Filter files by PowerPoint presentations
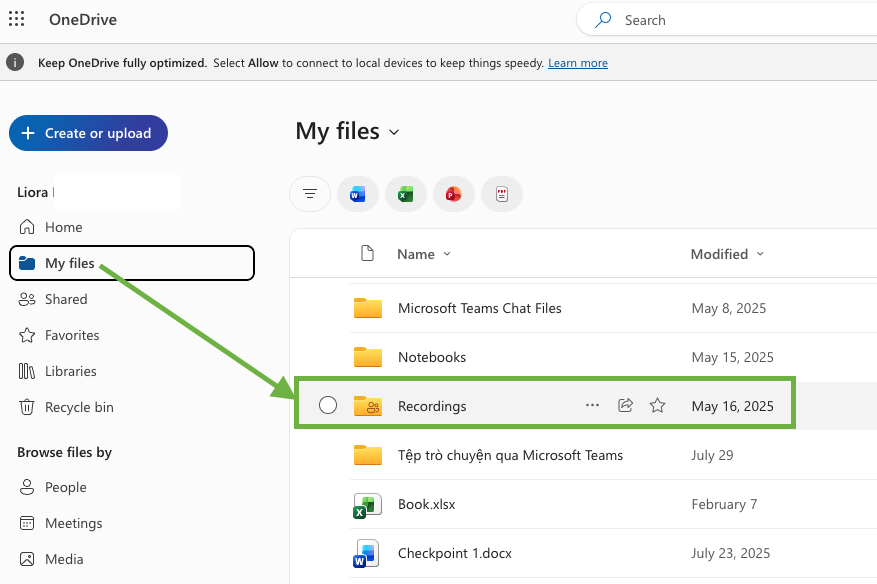 click(x=454, y=194)
